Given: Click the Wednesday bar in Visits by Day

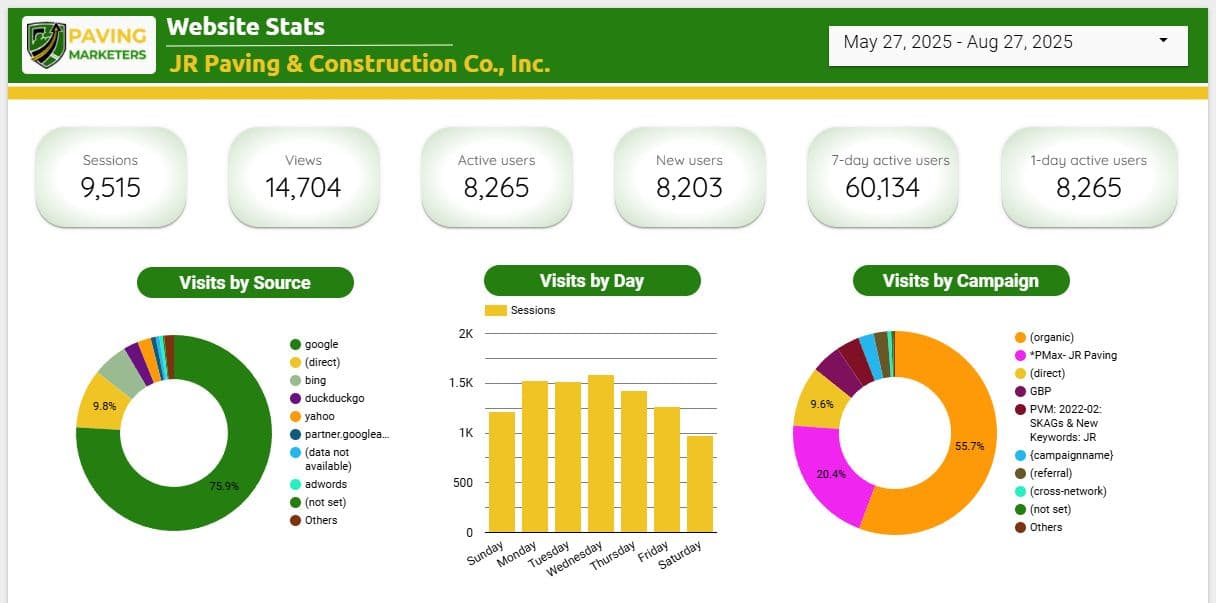Looking at the screenshot, I should (x=601, y=453).
